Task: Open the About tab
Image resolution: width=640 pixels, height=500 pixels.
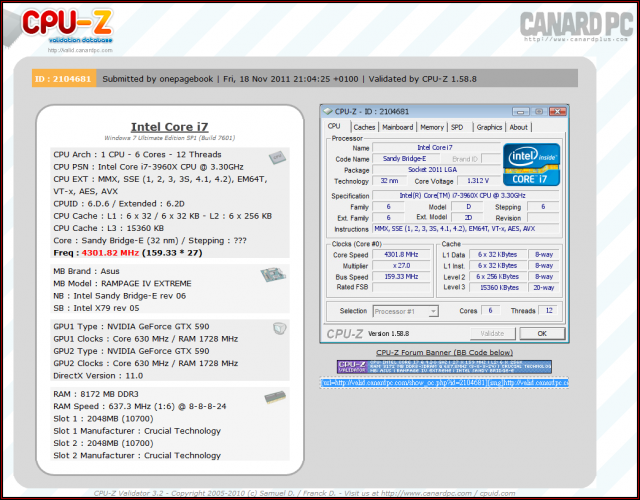Action: click(518, 127)
